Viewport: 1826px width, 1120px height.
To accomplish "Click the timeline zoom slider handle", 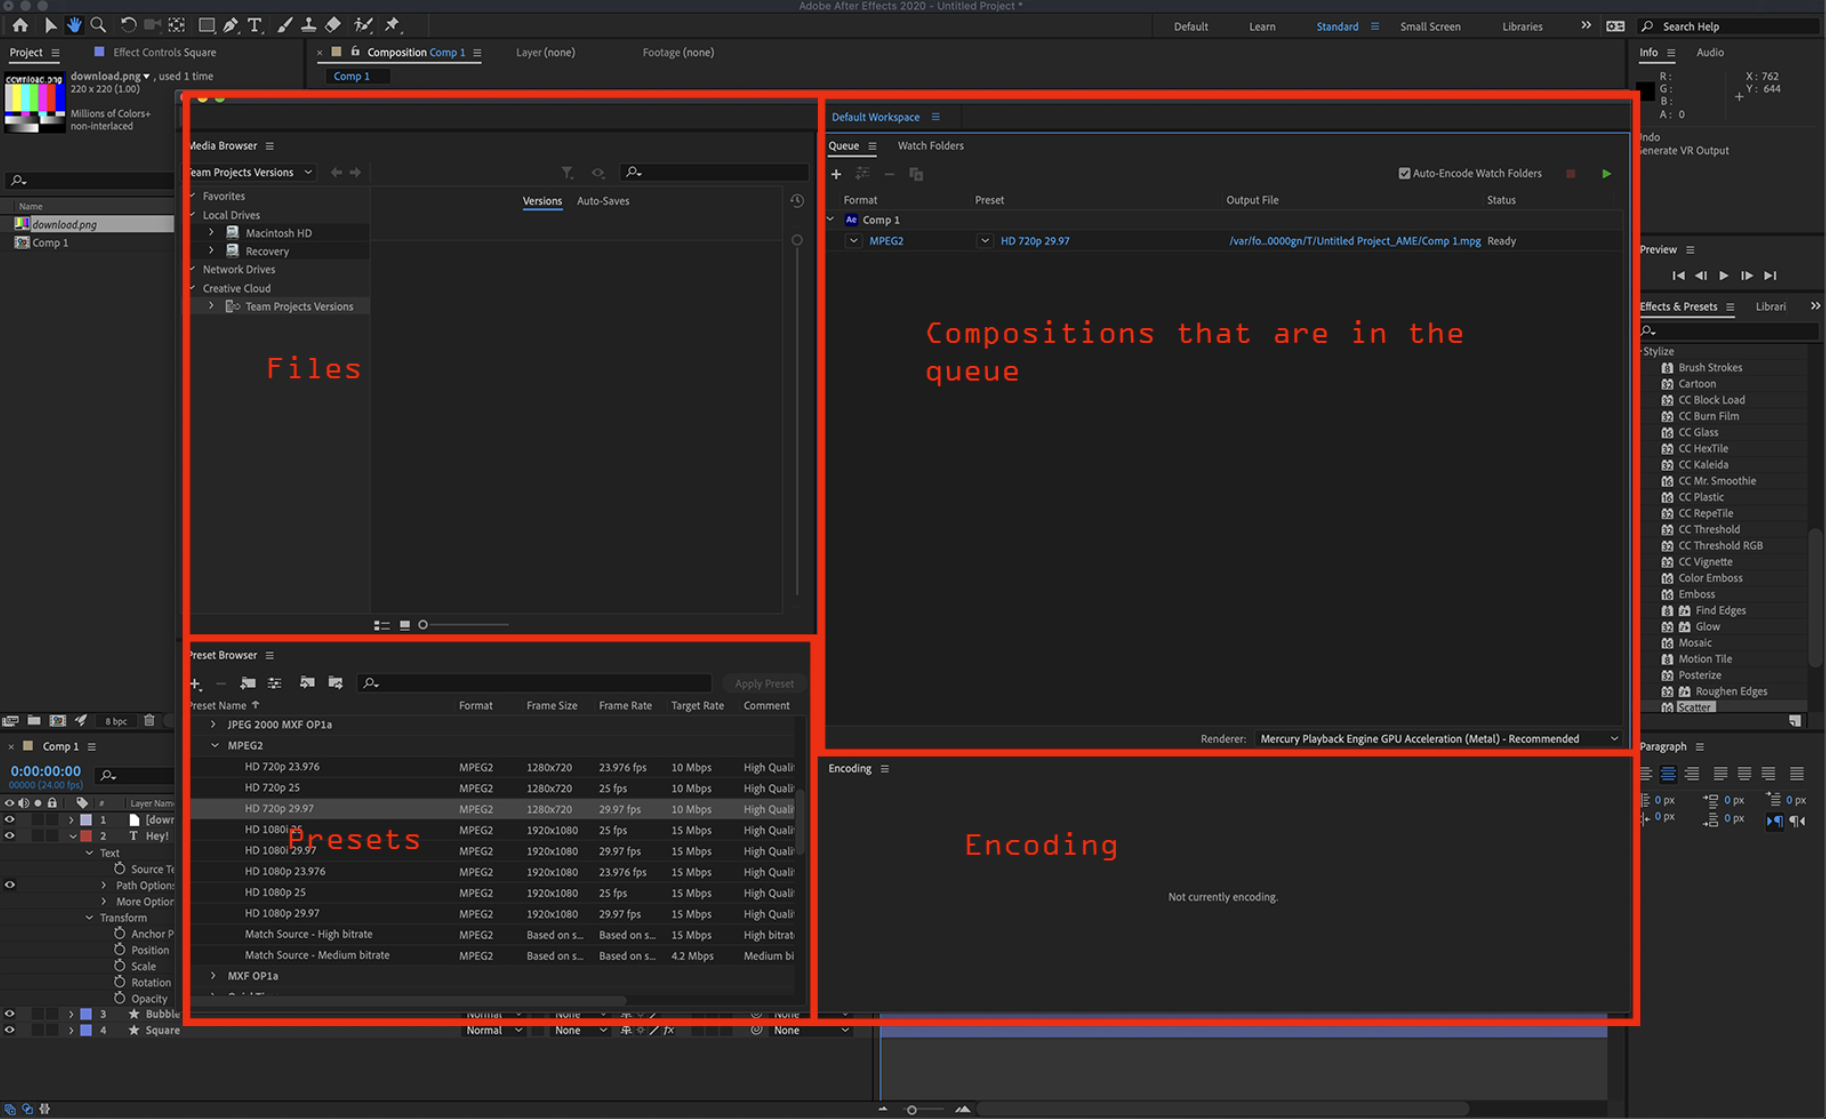I will 911,1110.
